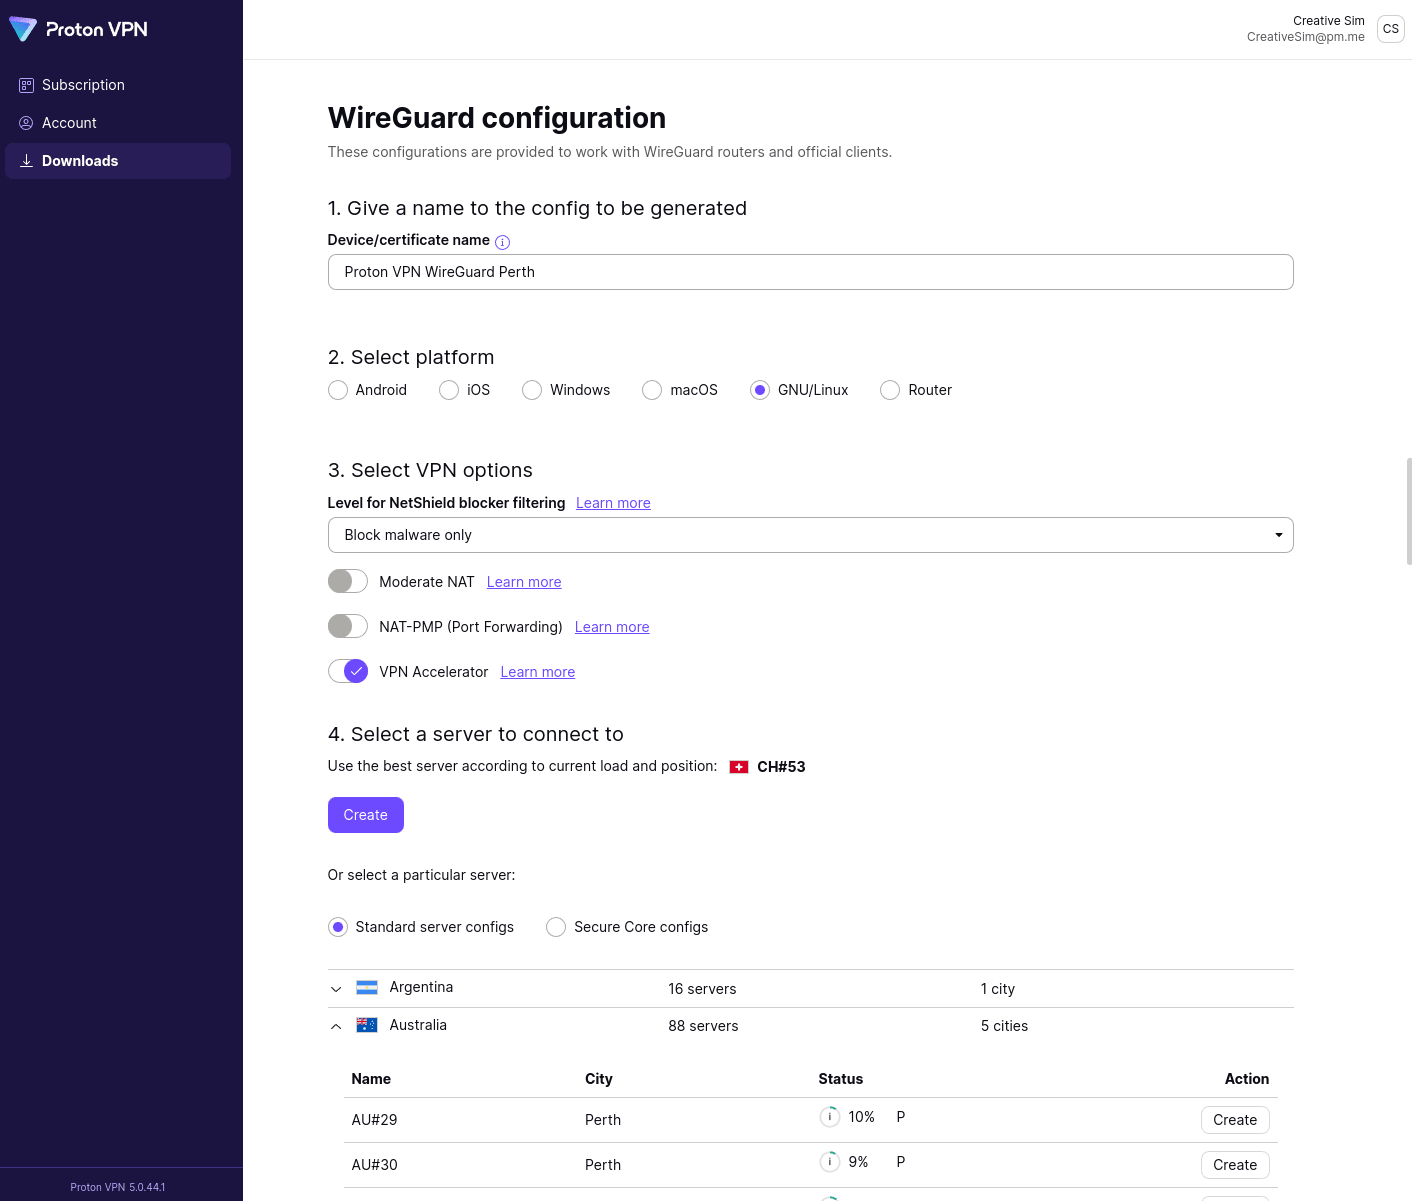This screenshot has height=1201, width=1412.
Task: Pick the macOS platform option
Action: 652,390
